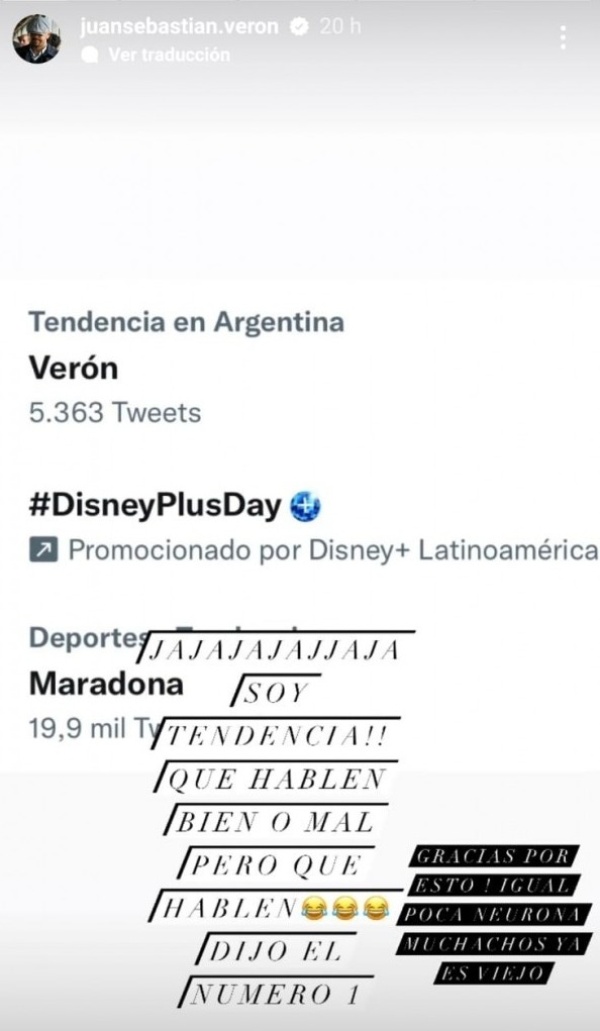Tap the black GRACIAS POR ESTO caption

click(493, 914)
